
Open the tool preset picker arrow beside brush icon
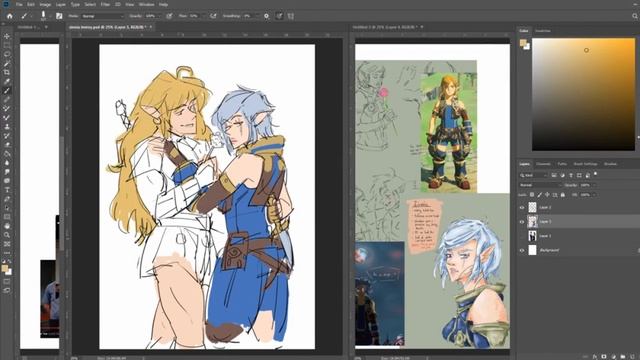pos(31,16)
